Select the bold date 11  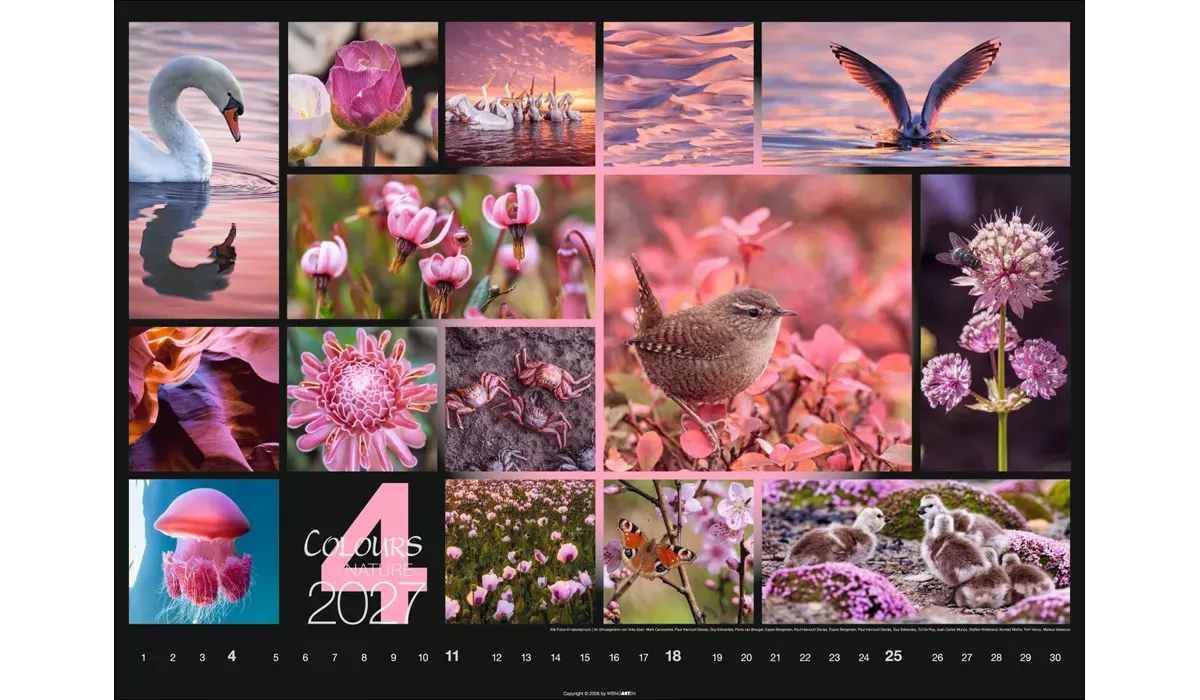pyautogui.click(x=452, y=657)
